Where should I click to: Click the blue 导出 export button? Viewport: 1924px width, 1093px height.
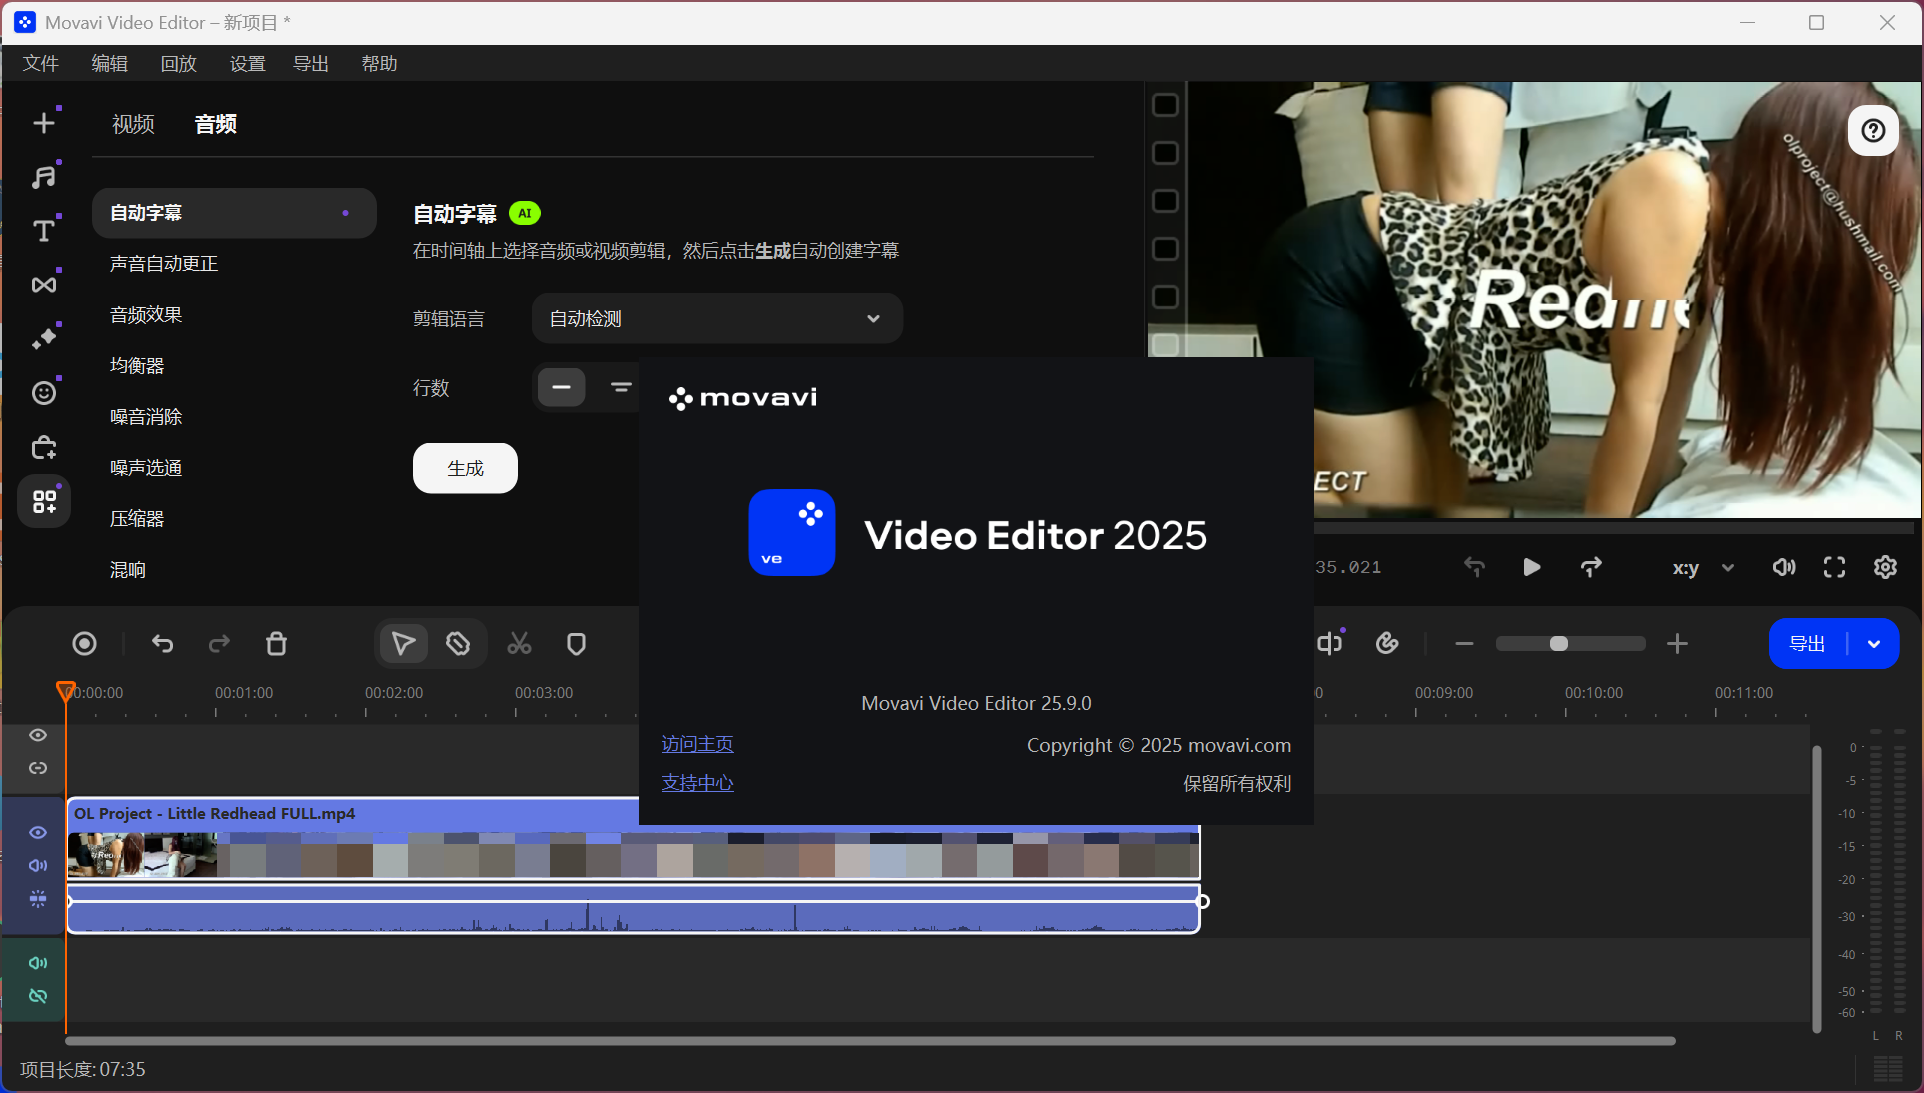tap(1807, 644)
